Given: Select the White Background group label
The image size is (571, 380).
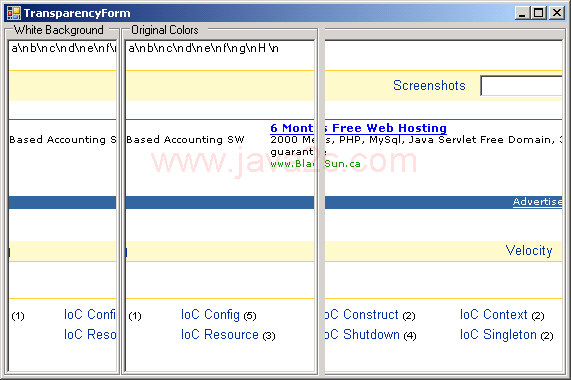Looking at the screenshot, I should (59, 30).
